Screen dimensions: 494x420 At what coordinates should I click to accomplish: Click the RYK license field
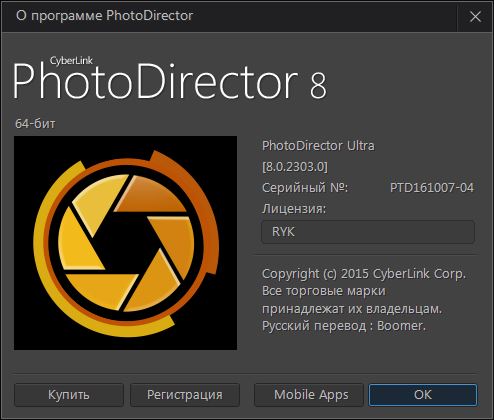point(368,232)
